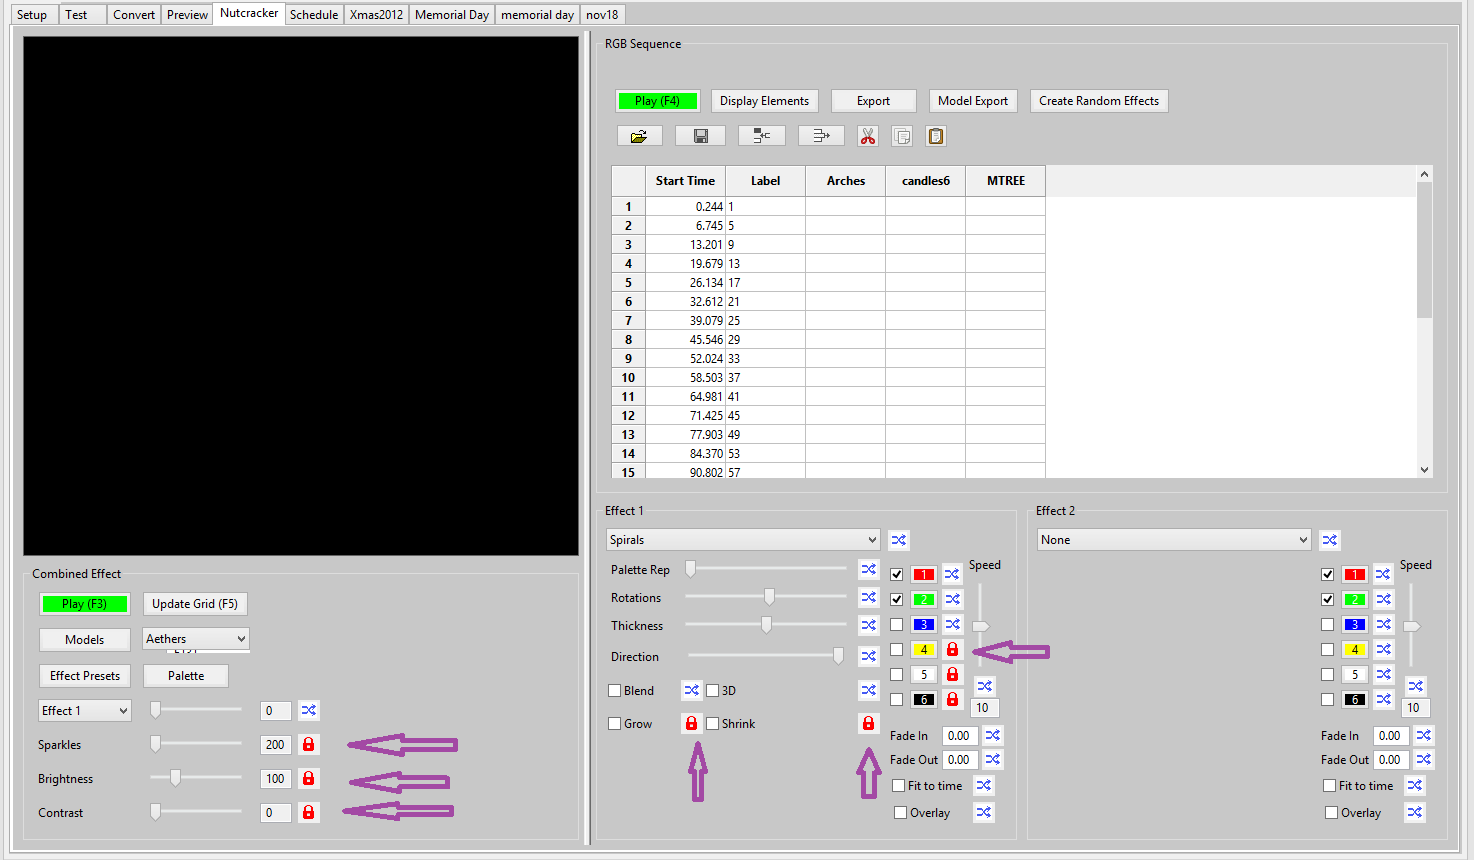The height and width of the screenshot is (860, 1474).
Task: Play combined effect with Play (F3)
Action: [x=84, y=604]
